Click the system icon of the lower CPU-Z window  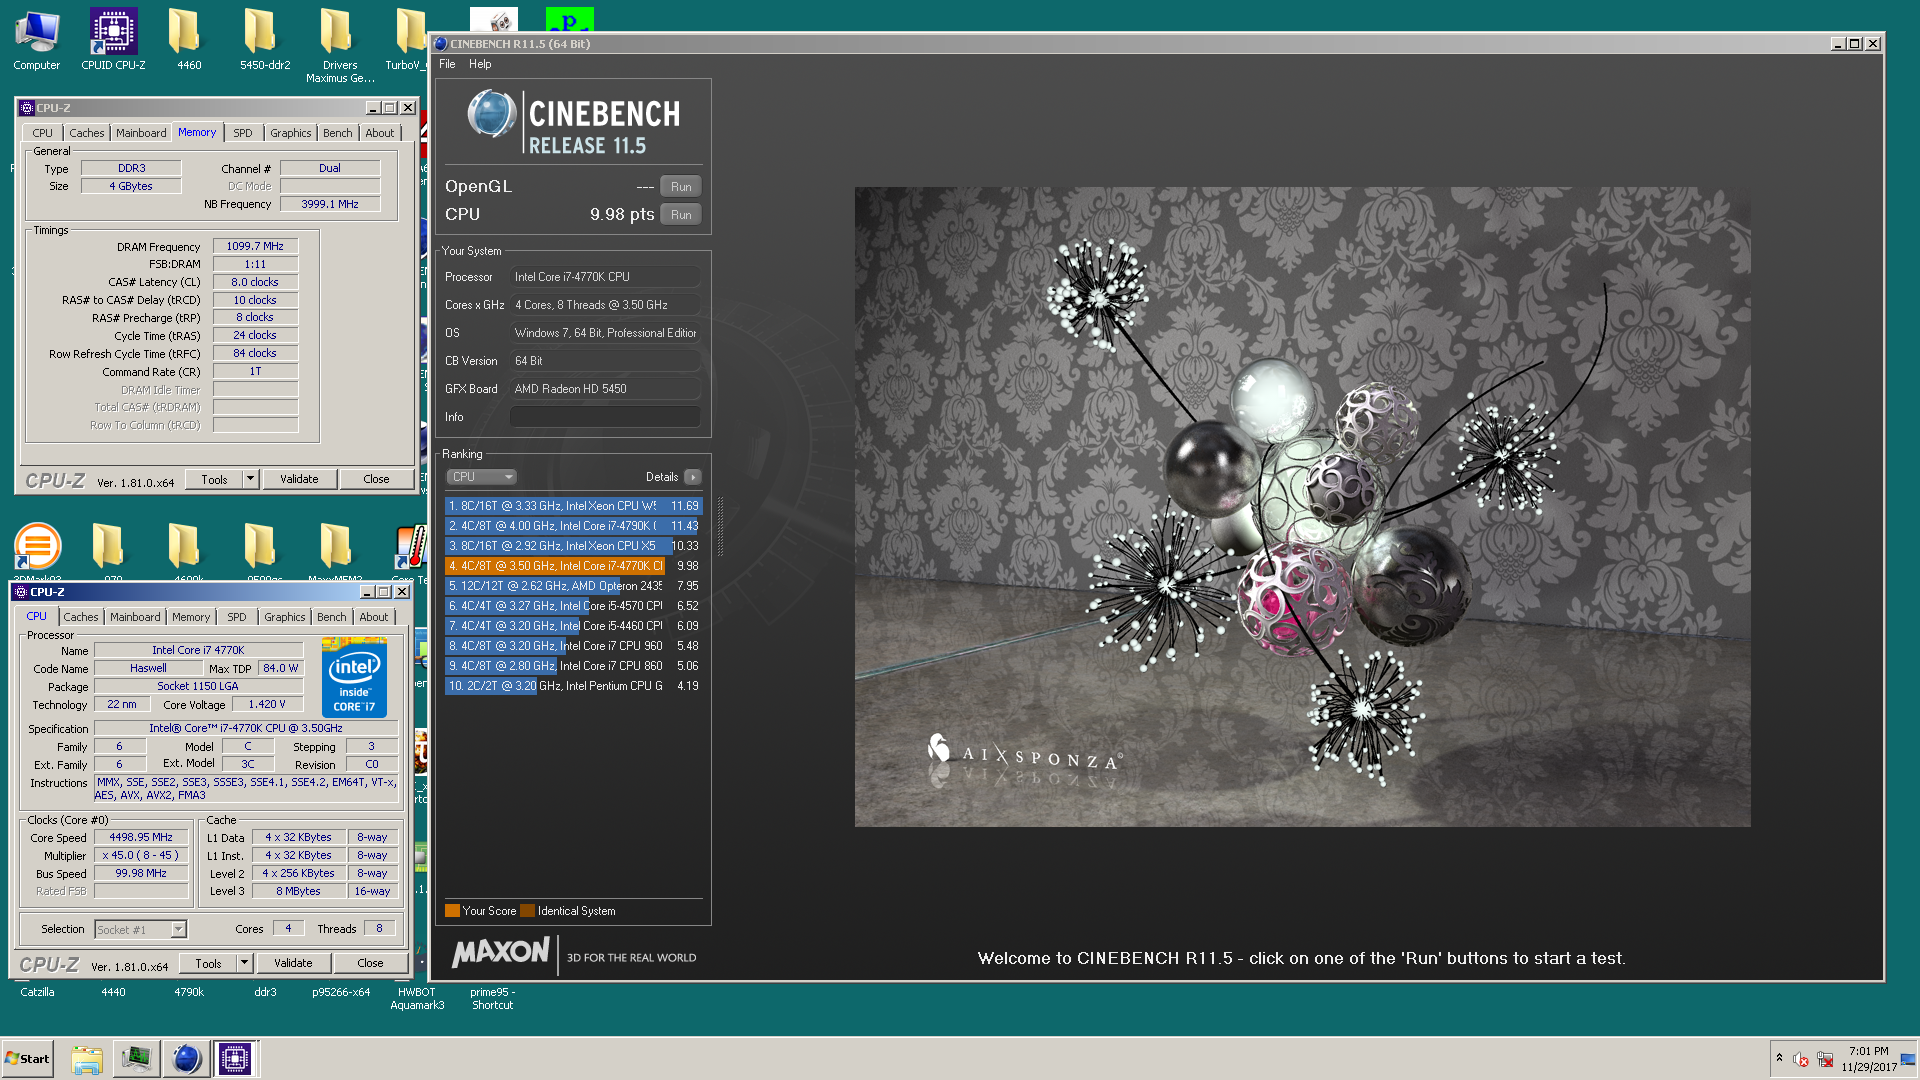21,592
